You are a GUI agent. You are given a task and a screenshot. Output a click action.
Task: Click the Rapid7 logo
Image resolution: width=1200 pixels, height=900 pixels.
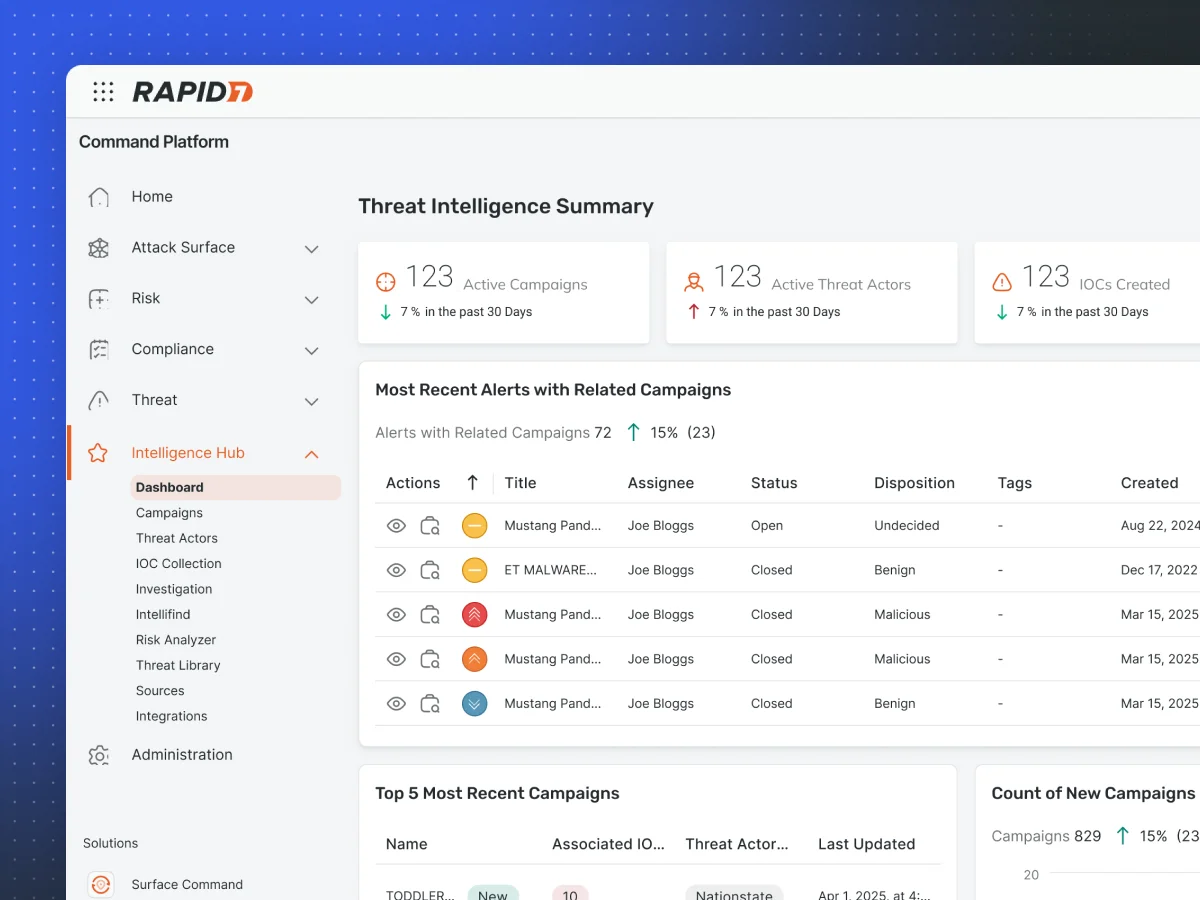point(193,92)
